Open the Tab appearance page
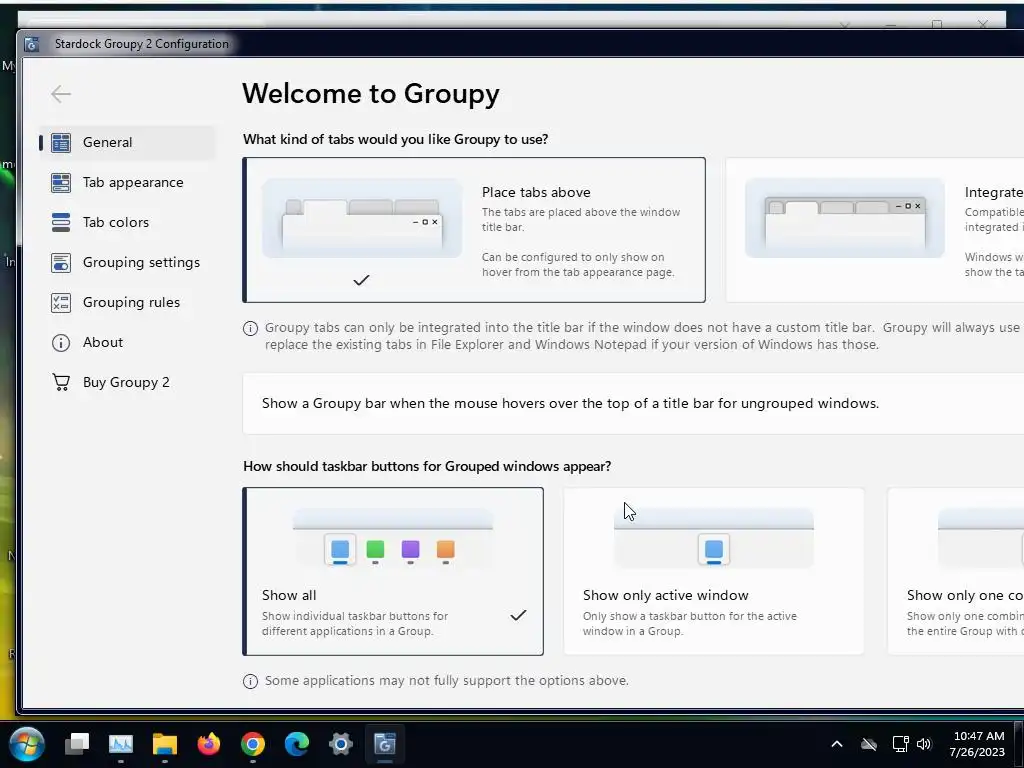 tap(127, 182)
